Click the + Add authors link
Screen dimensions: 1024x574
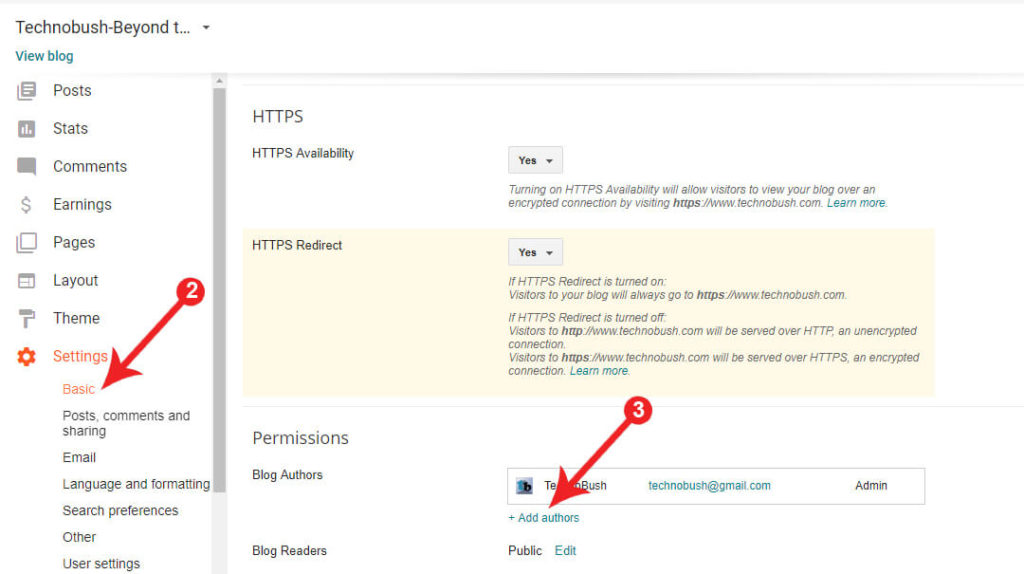pyautogui.click(x=544, y=518)
